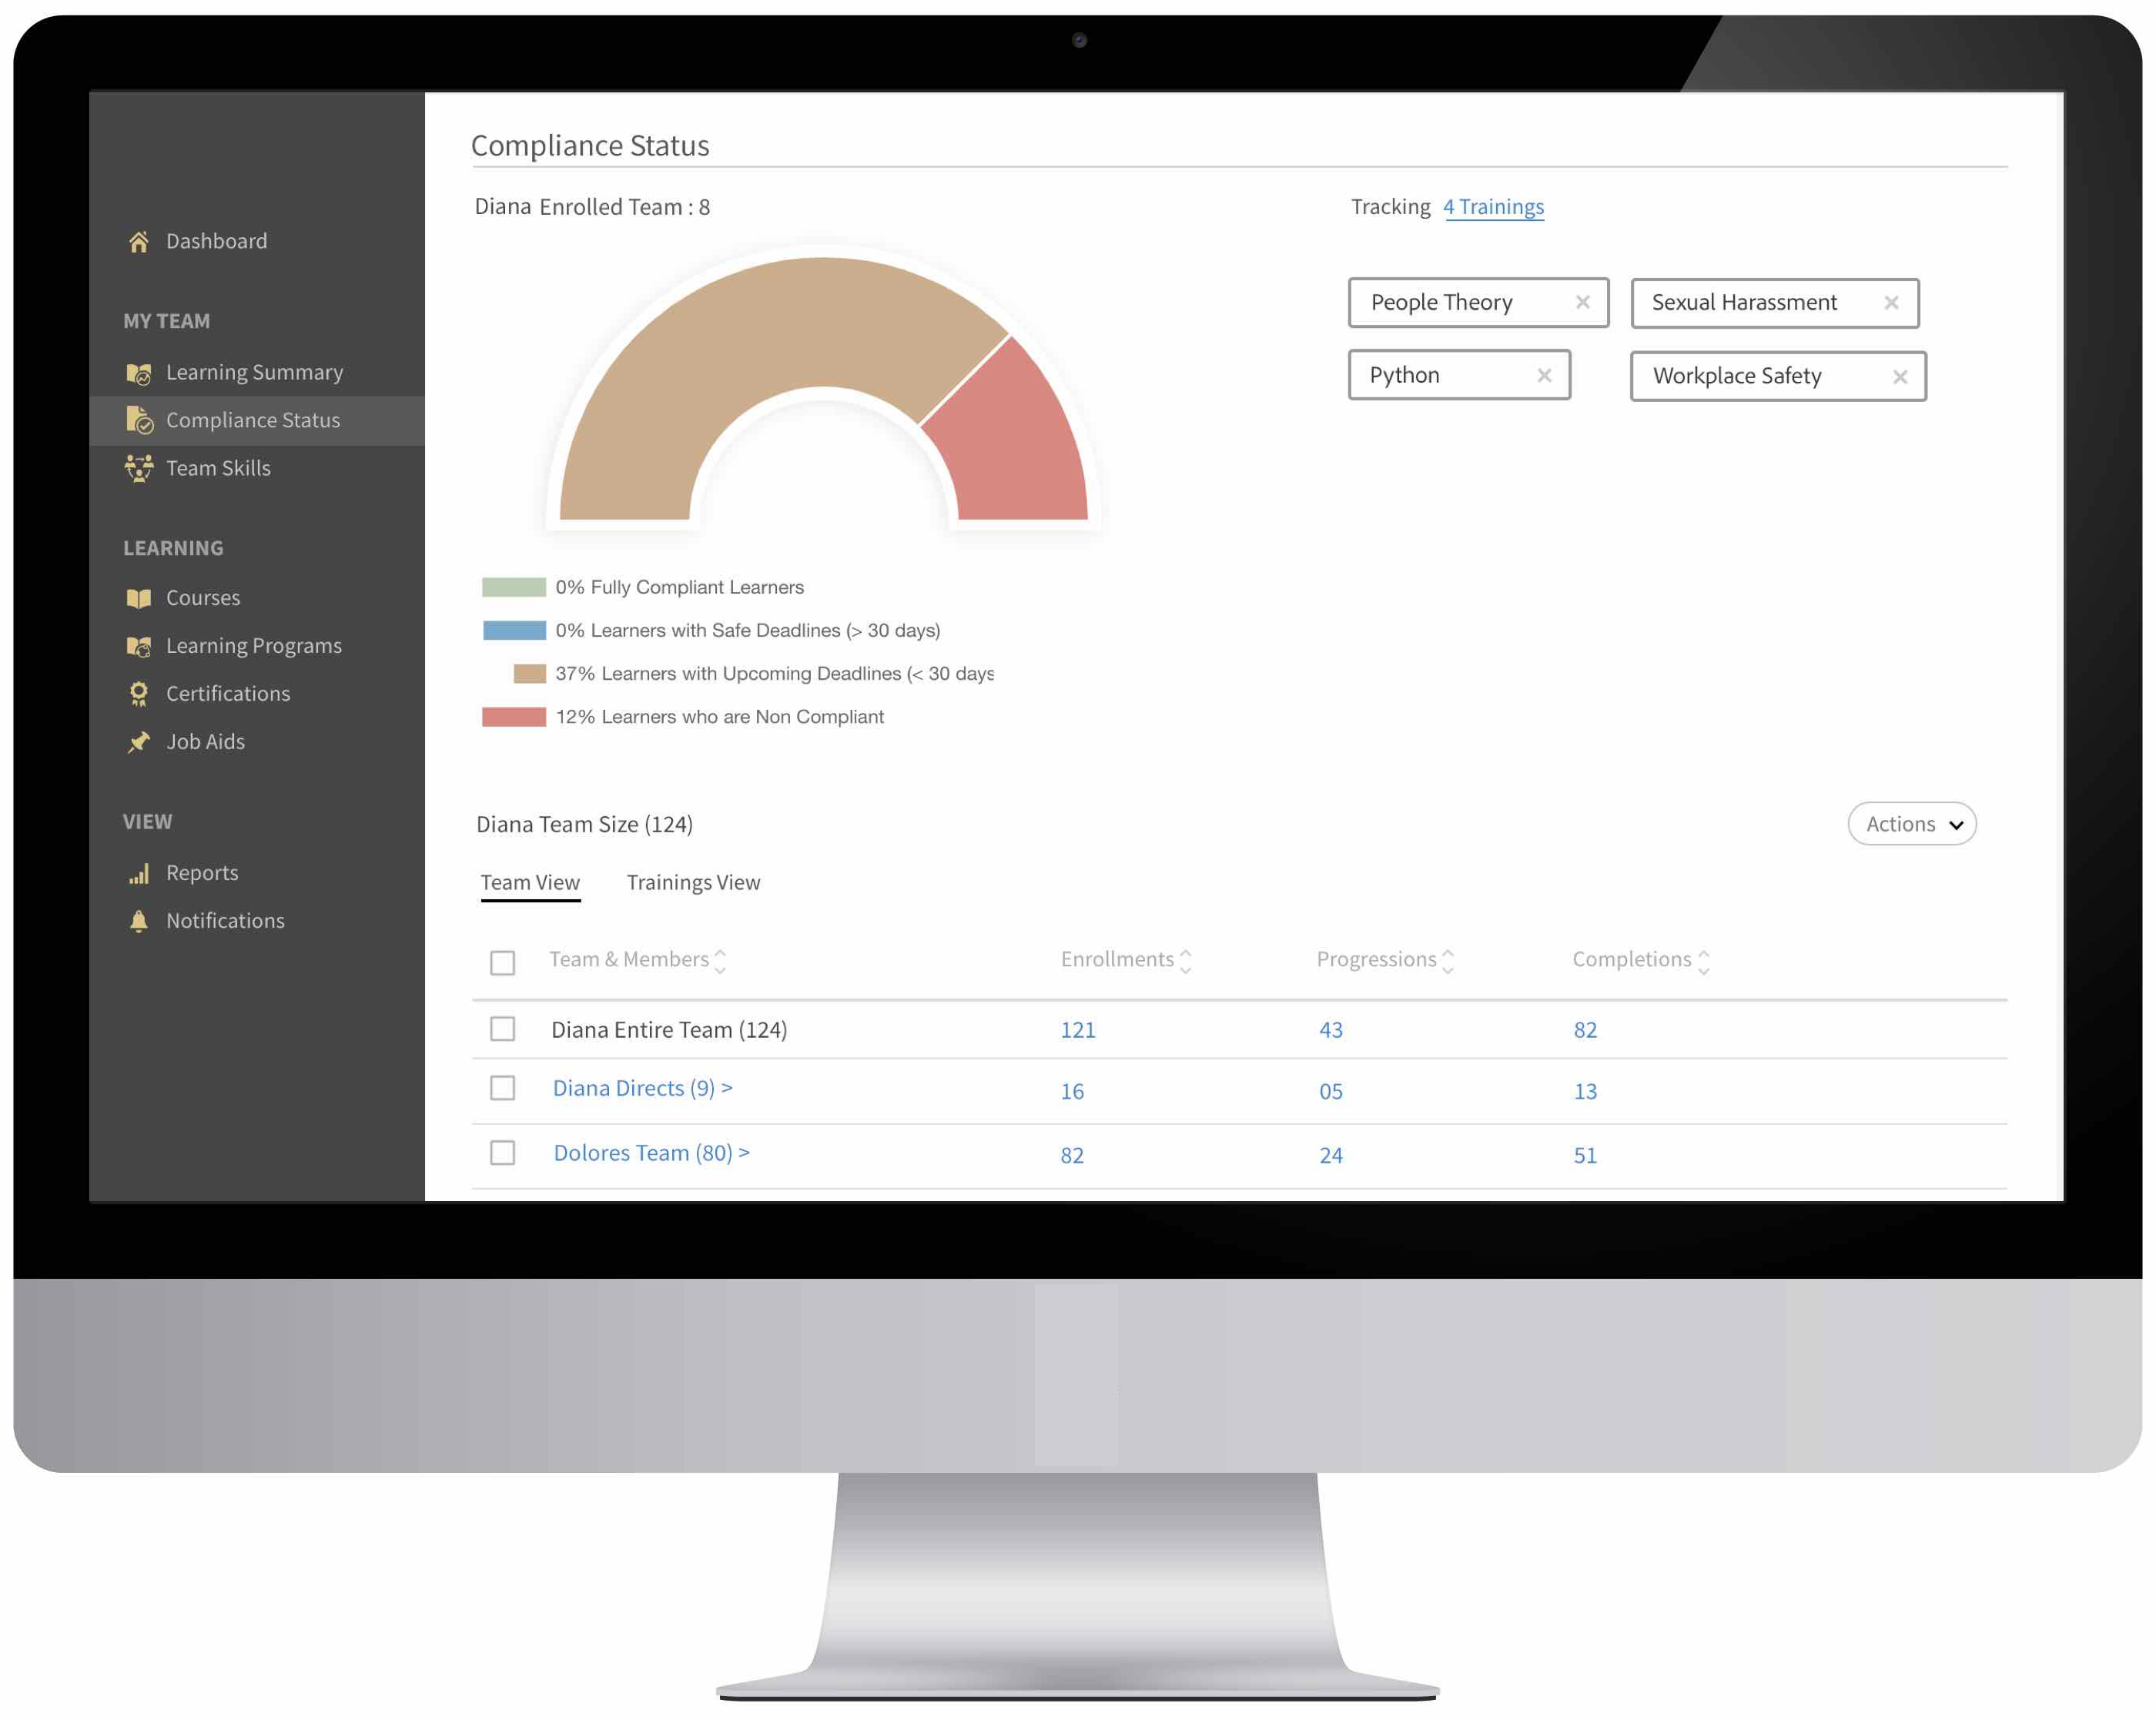Click the Reports bar chart icon

coord(139,873)
